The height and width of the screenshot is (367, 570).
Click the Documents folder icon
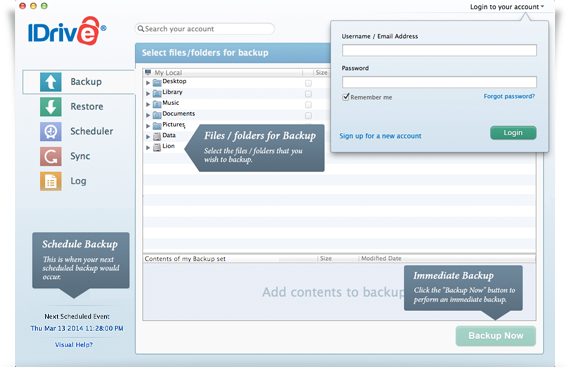tap(157, 115)
